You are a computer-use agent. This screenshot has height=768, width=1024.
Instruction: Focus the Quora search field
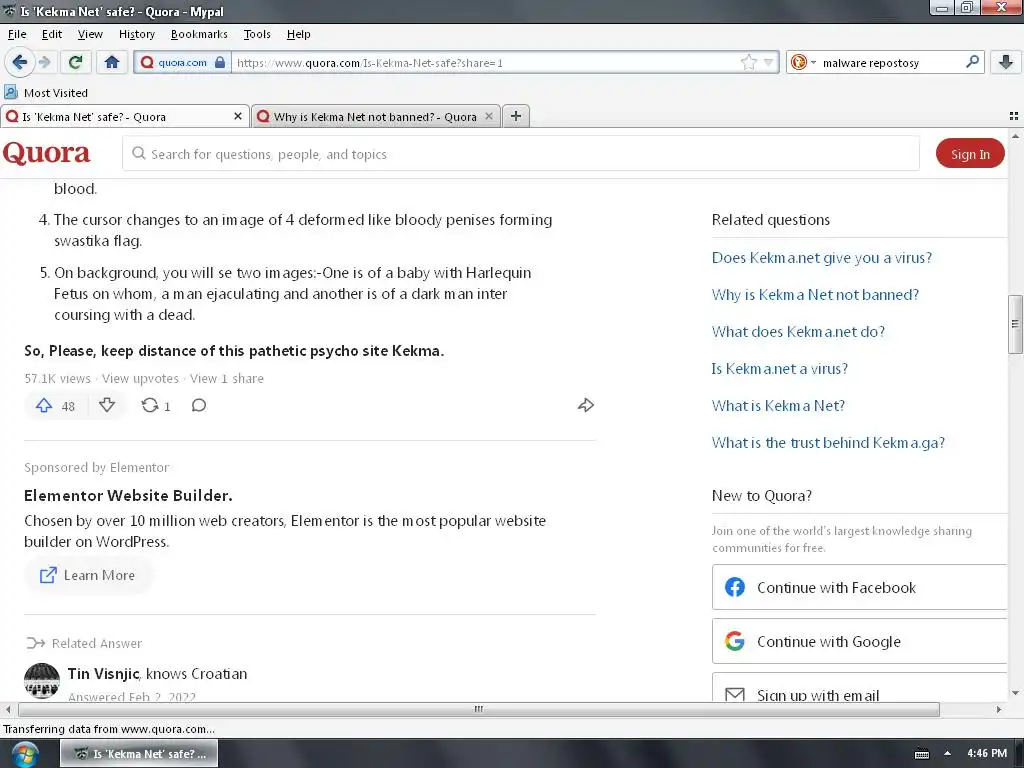(520, 154)
